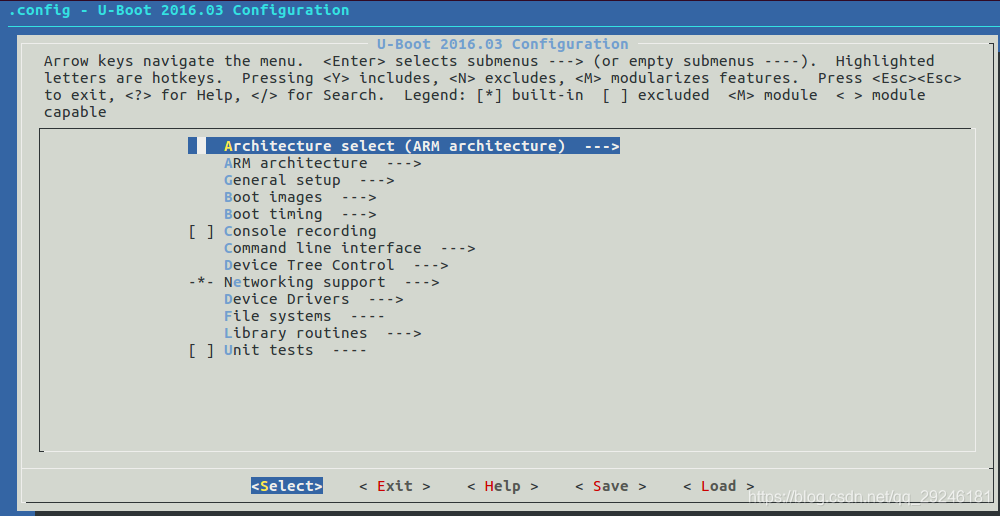Screen dimensions: 1000x516
Task: Open the Library routines submenu
Action: [x=323, y=333]
